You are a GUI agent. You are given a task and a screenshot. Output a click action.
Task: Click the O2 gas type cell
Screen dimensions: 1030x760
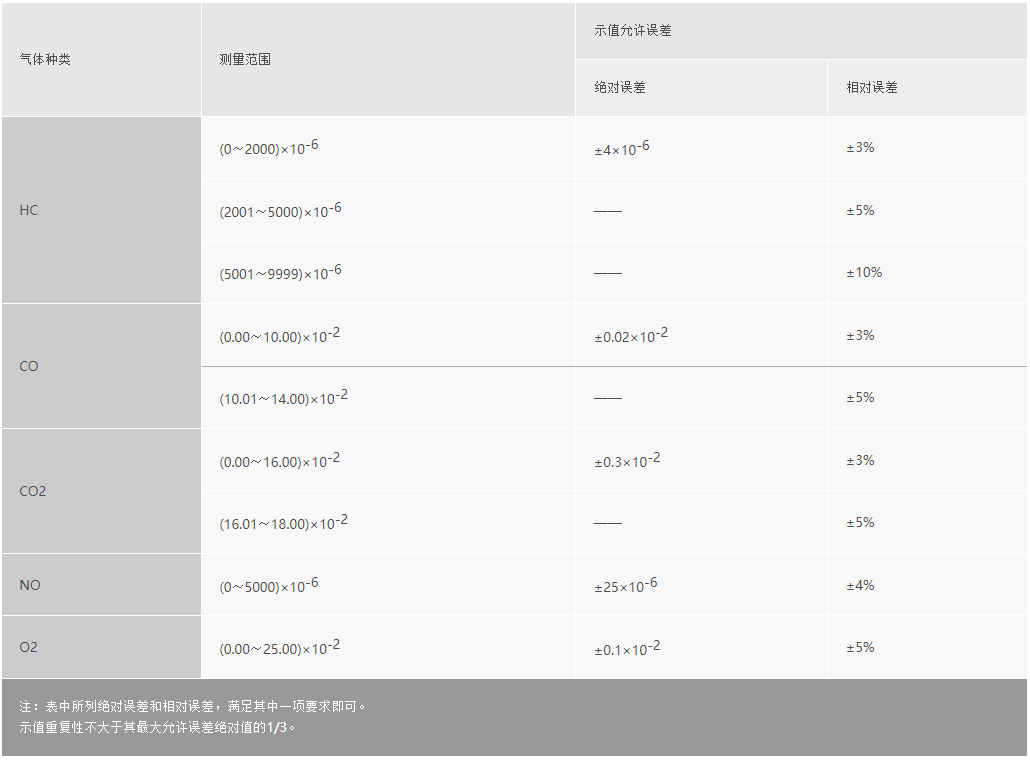(x=29, y=648)
